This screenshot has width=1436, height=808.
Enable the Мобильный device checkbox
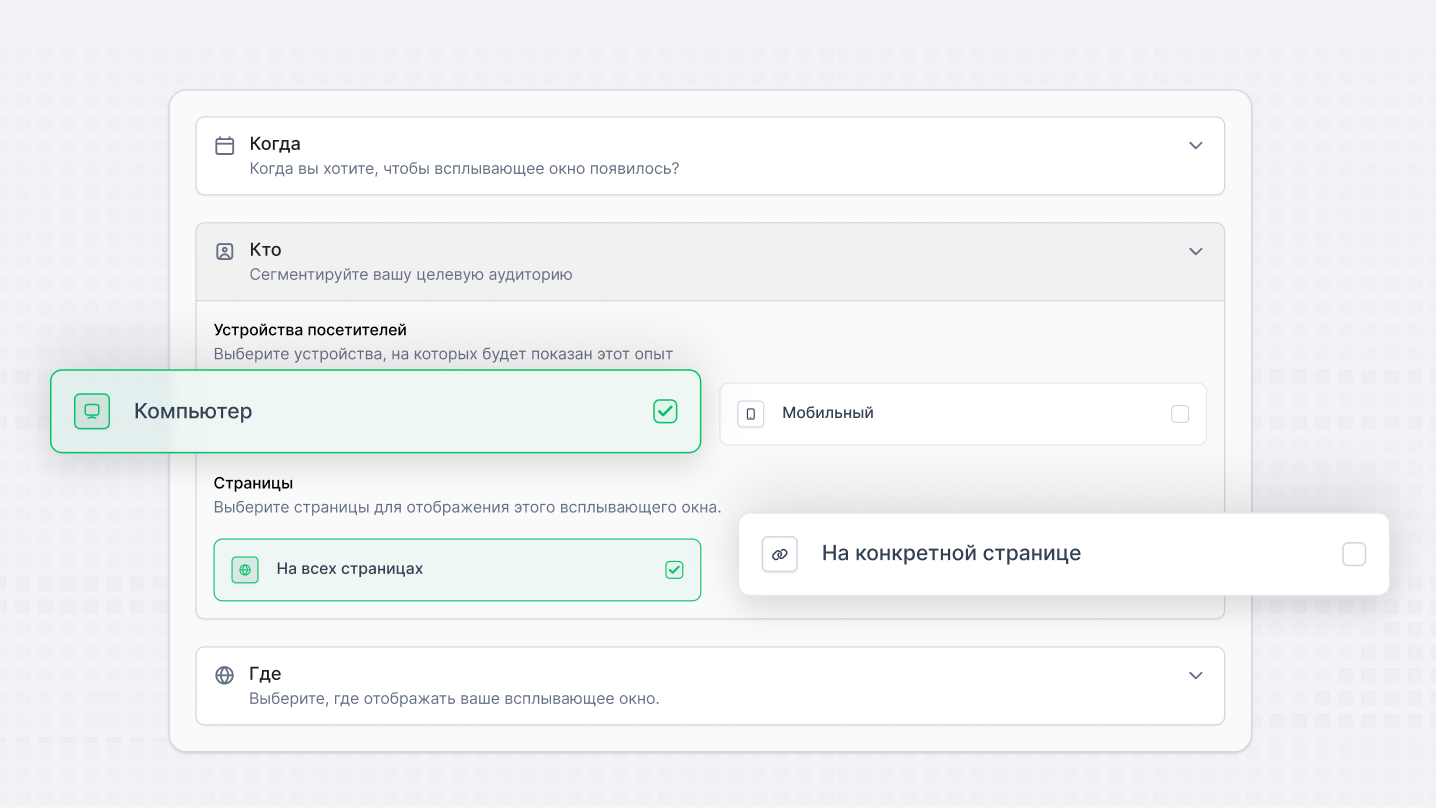point(1180,414)
